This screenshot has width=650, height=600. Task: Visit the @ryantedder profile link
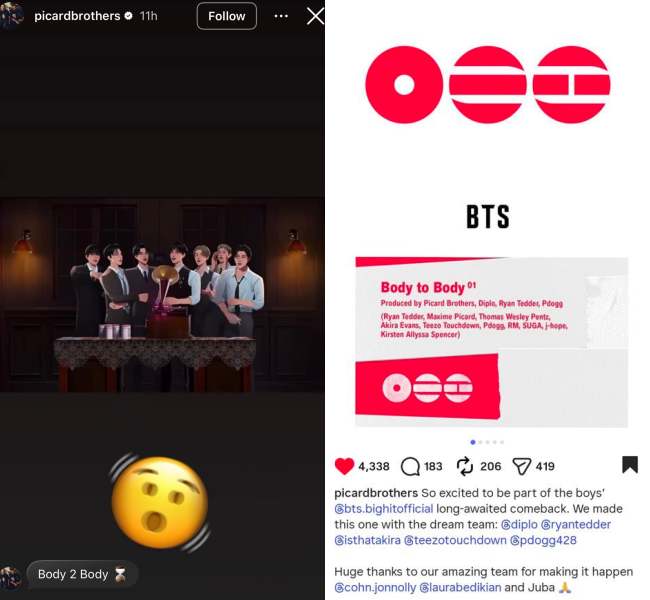tap(576, 525)
